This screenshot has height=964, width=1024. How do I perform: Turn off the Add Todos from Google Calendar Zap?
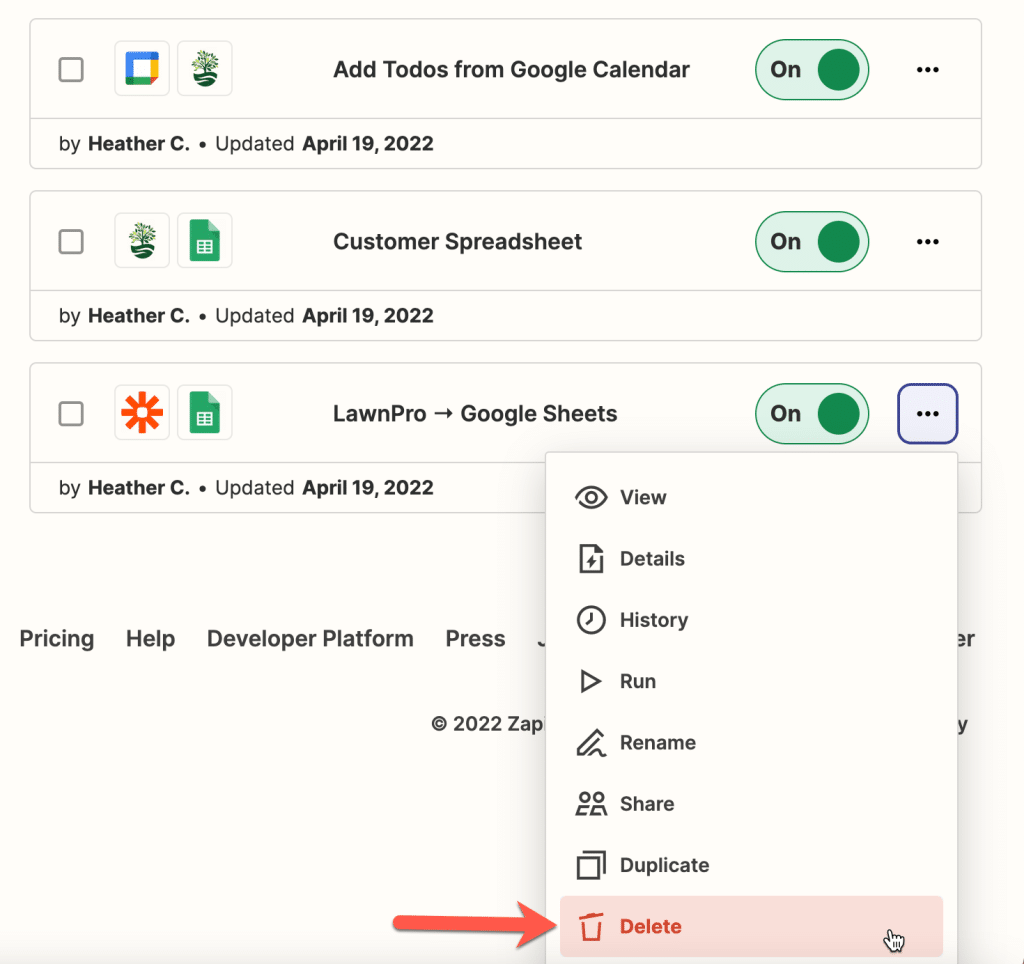click(812, 69)
